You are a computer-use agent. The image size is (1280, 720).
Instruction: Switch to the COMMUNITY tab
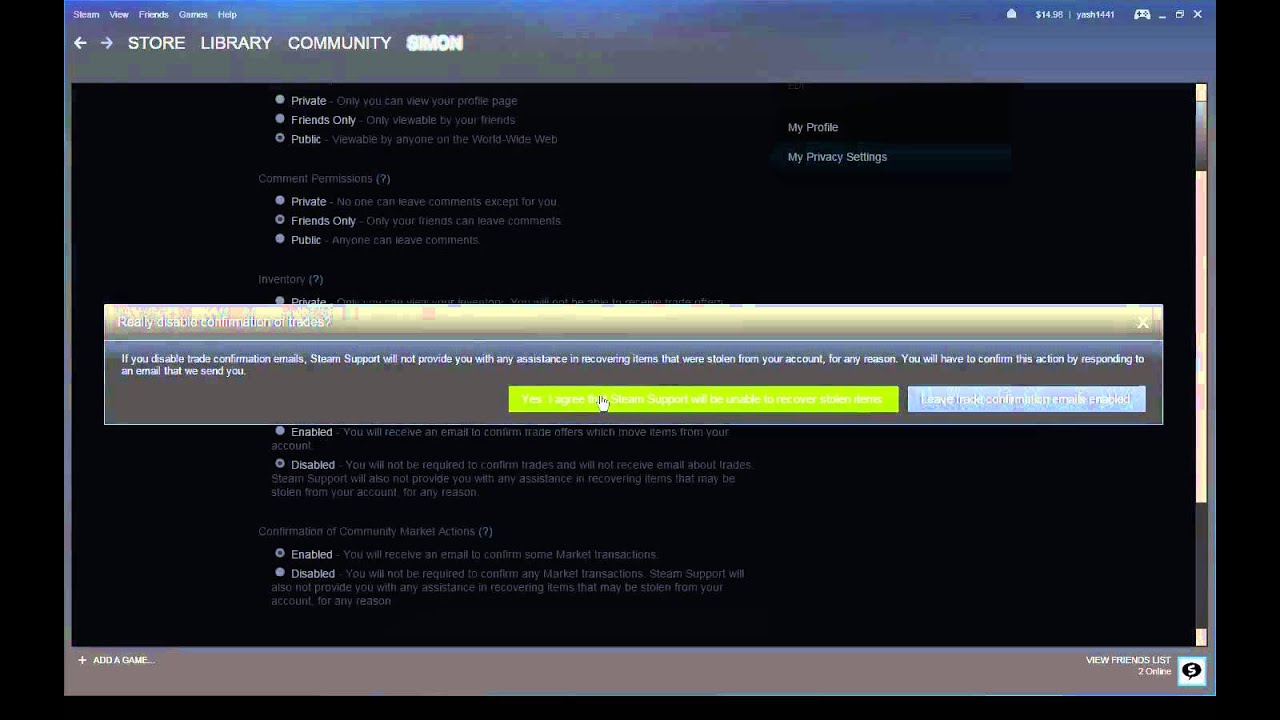[x=339, y=43]
